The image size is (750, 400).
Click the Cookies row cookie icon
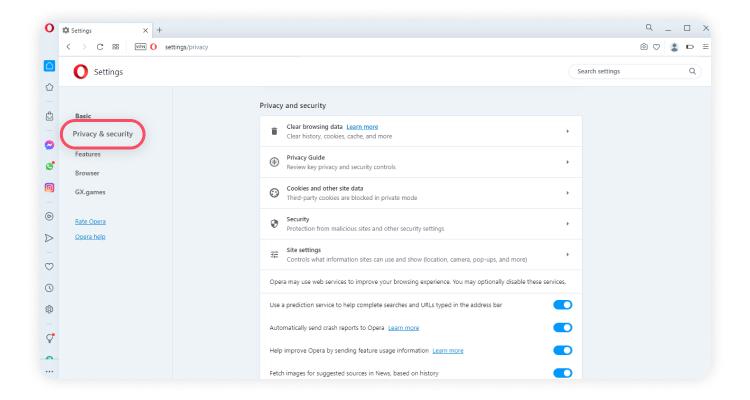[x=274, y=193]
